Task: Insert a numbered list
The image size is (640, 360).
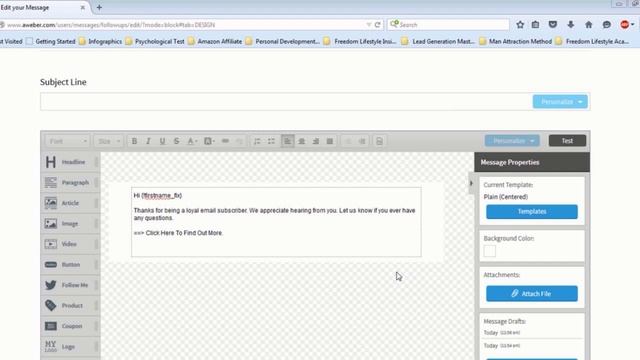Action: coord(257,141)
